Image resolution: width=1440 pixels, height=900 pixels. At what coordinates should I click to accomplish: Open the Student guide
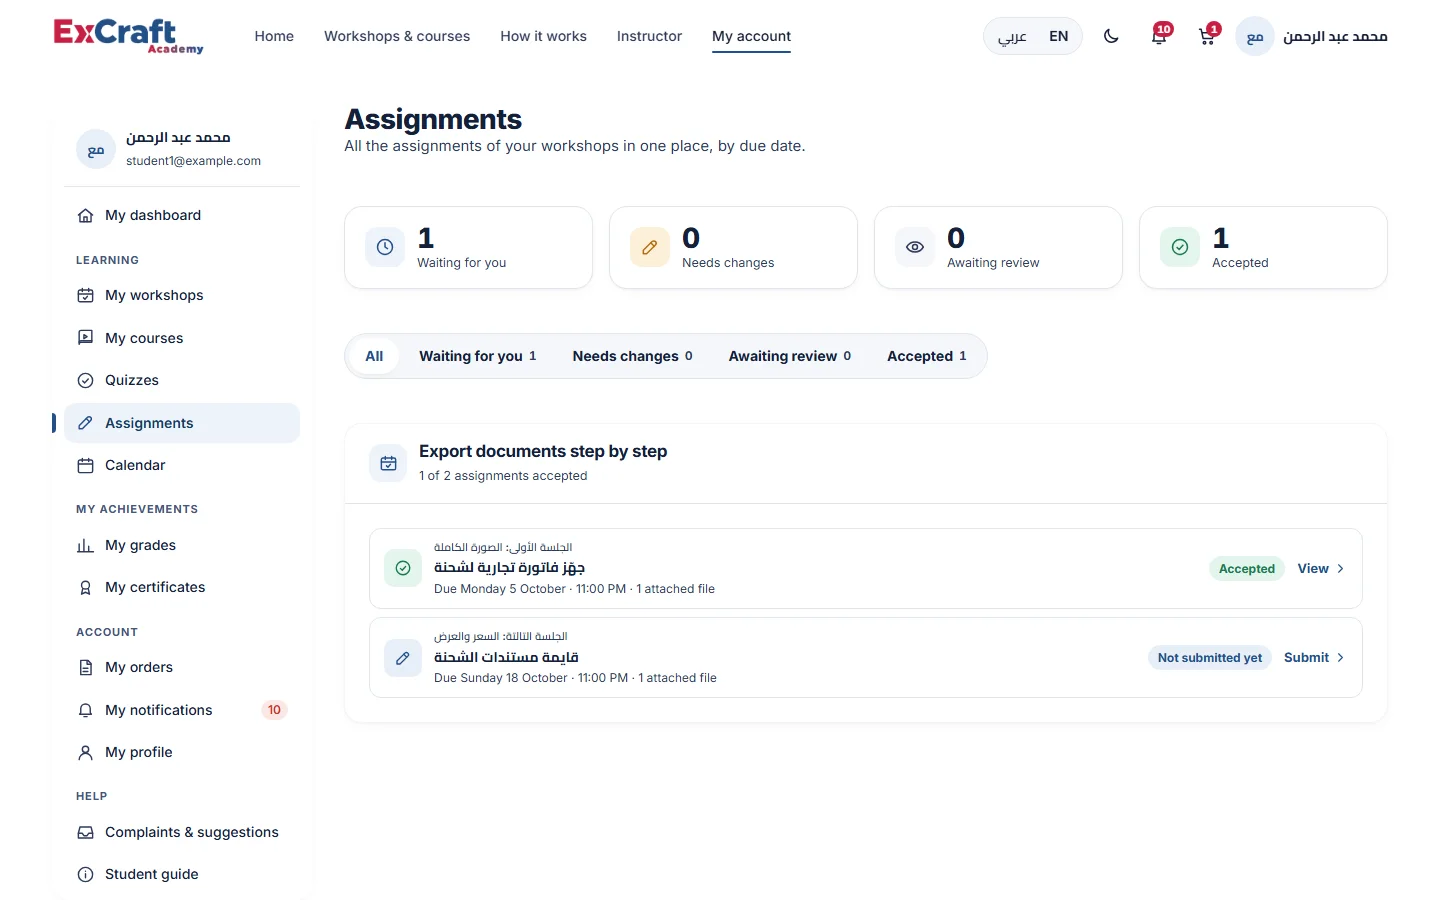[182, 874]
